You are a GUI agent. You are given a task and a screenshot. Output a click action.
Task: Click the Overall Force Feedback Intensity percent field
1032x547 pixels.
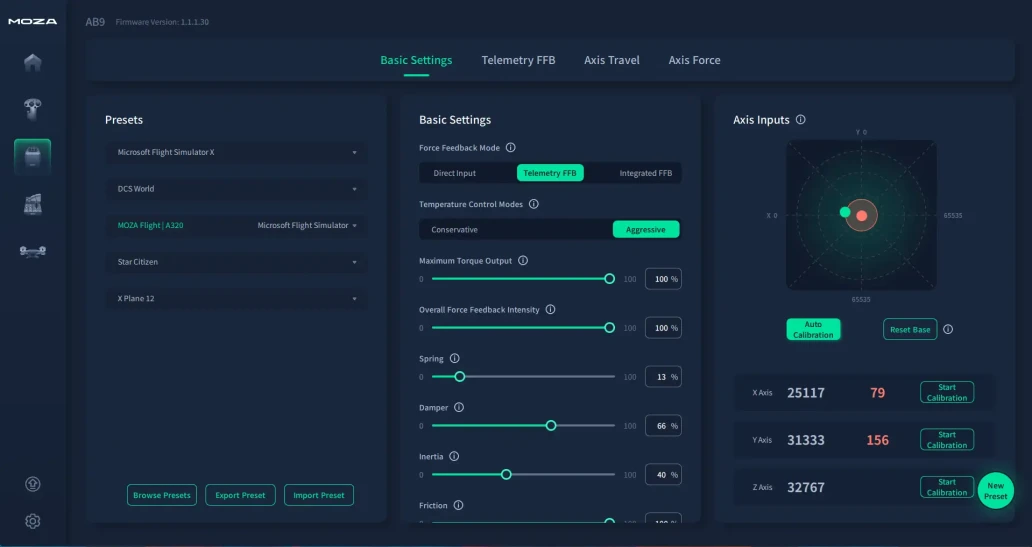(x=663, y=328)
